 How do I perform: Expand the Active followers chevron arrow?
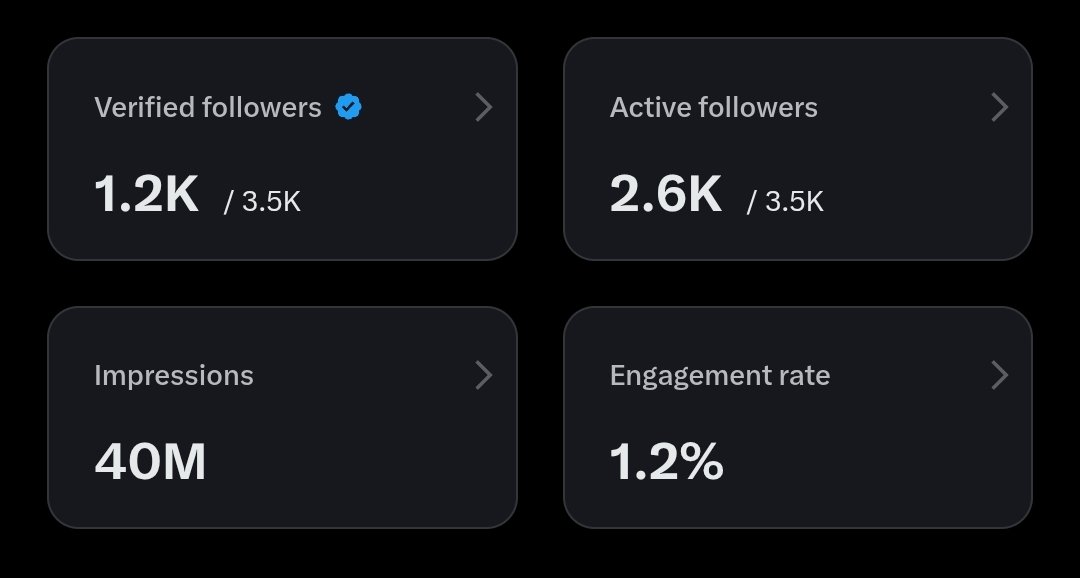[999, 107]
